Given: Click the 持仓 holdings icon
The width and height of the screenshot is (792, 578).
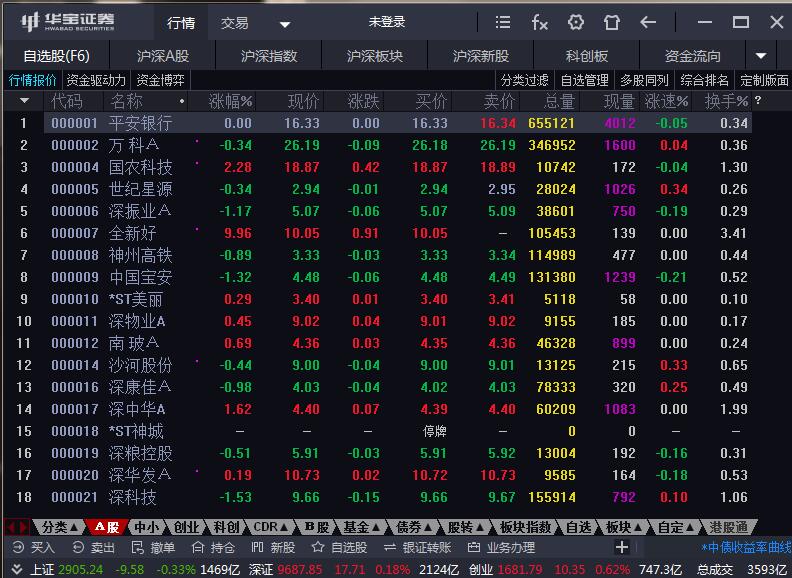Looking at the screenshot, I should 213,547.
